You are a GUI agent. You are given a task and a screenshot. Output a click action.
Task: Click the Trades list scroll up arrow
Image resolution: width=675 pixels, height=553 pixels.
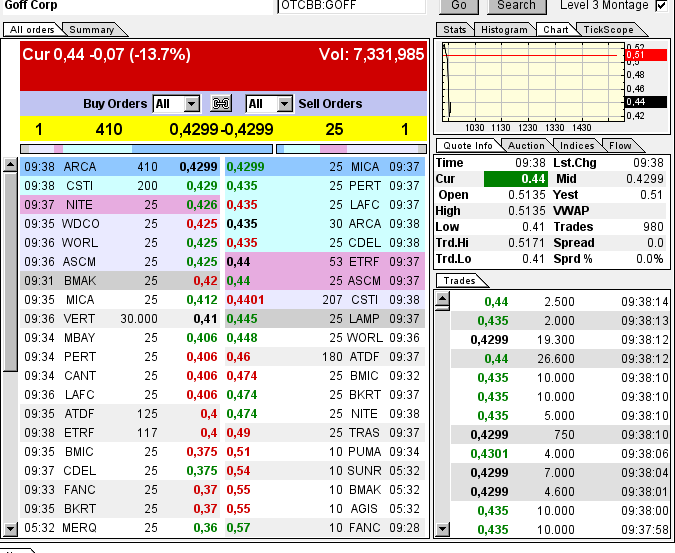click(x=443, y=298)
